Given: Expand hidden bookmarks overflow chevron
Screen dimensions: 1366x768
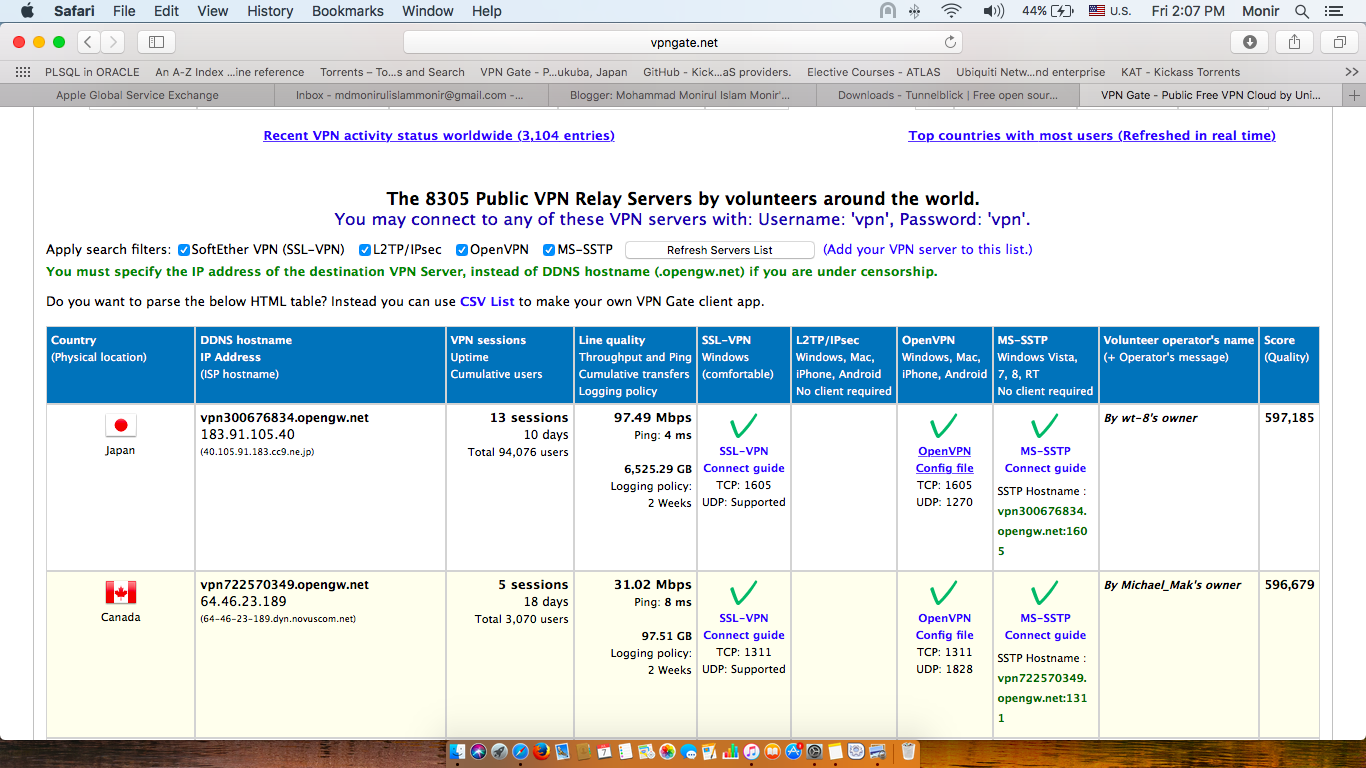Looking at the screenshot, I should [1352, 72].
